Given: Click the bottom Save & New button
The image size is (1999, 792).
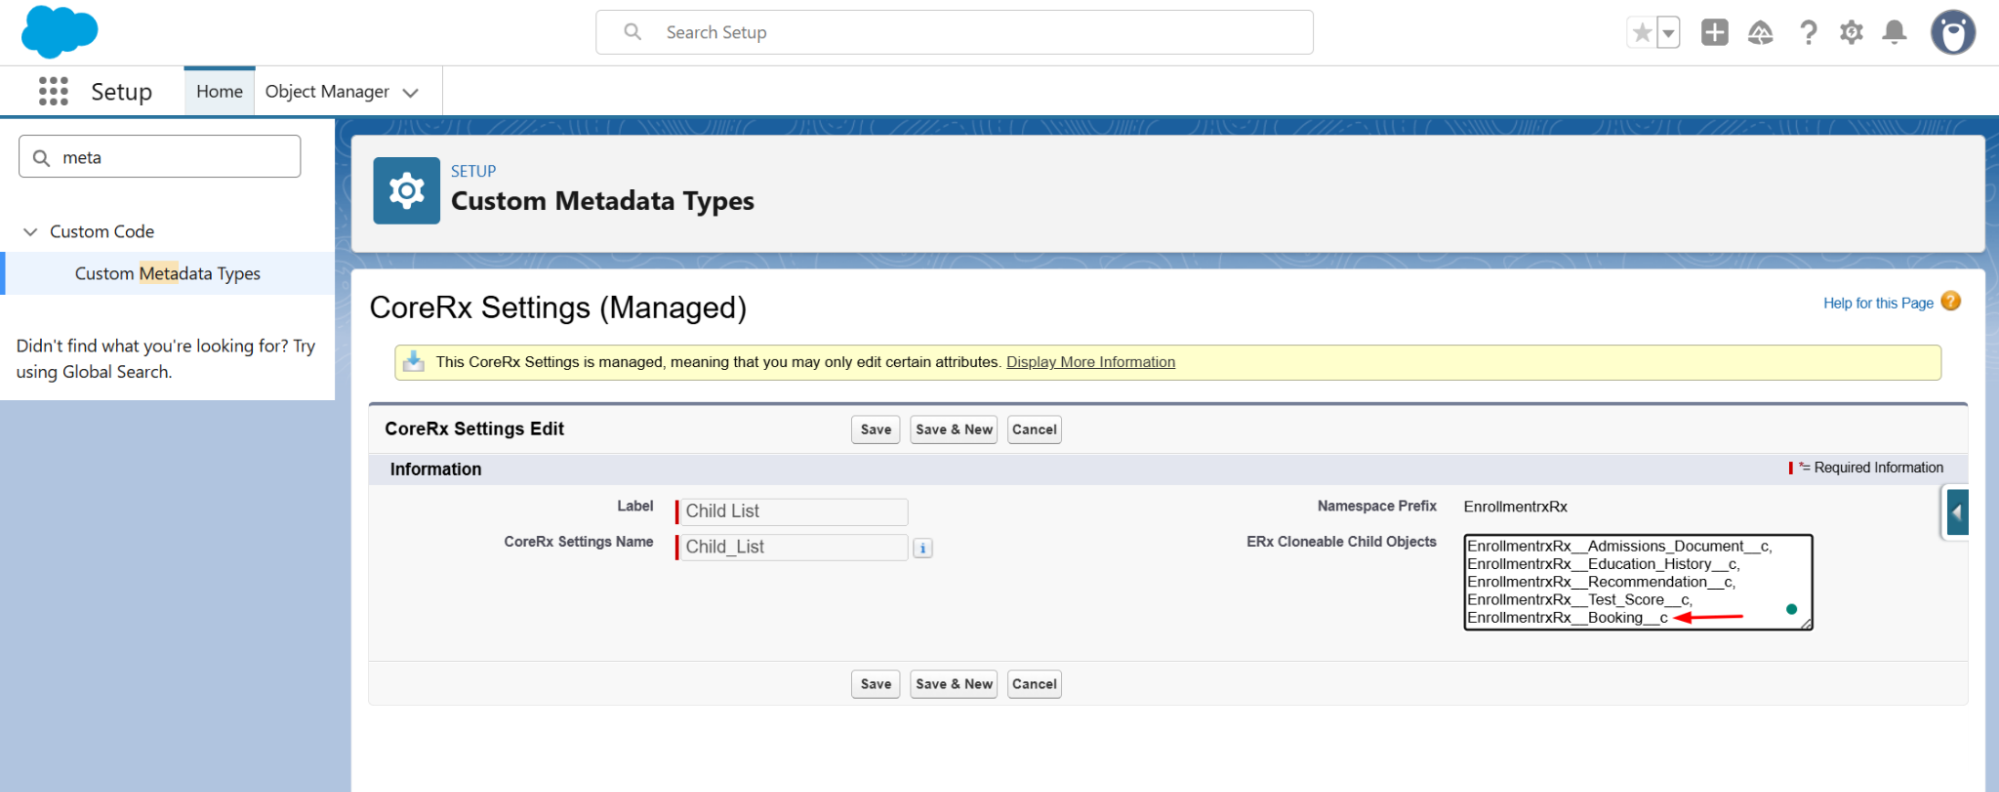Looking at the screenshot, I should (953, 684).
